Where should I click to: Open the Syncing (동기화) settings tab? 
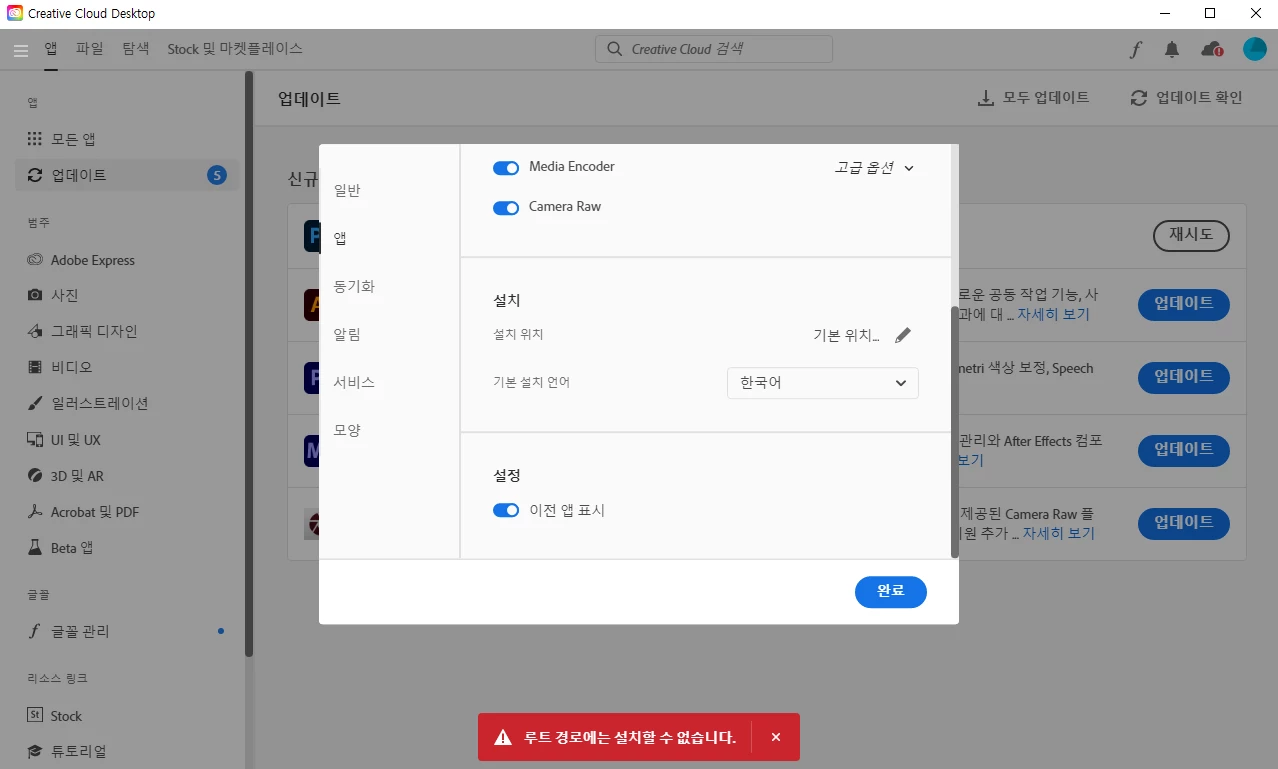click(354, 286)
